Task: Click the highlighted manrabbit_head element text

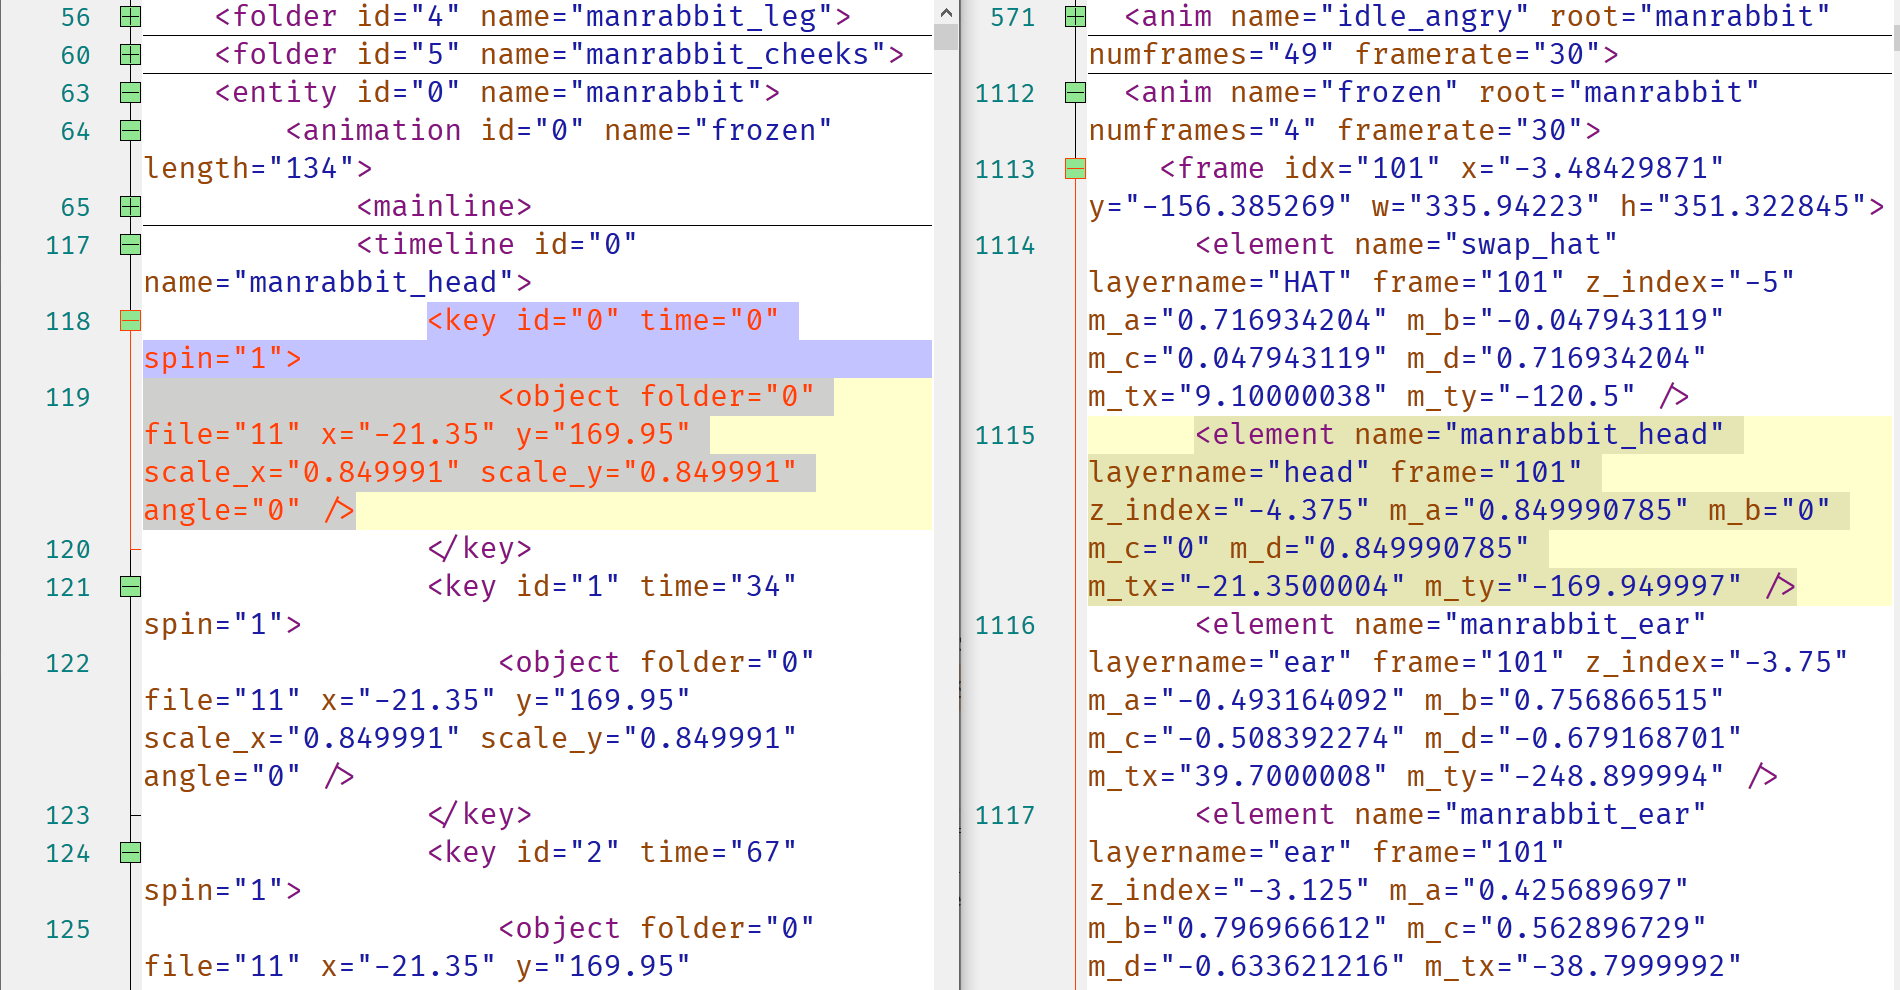Action: click(1588, 435)
